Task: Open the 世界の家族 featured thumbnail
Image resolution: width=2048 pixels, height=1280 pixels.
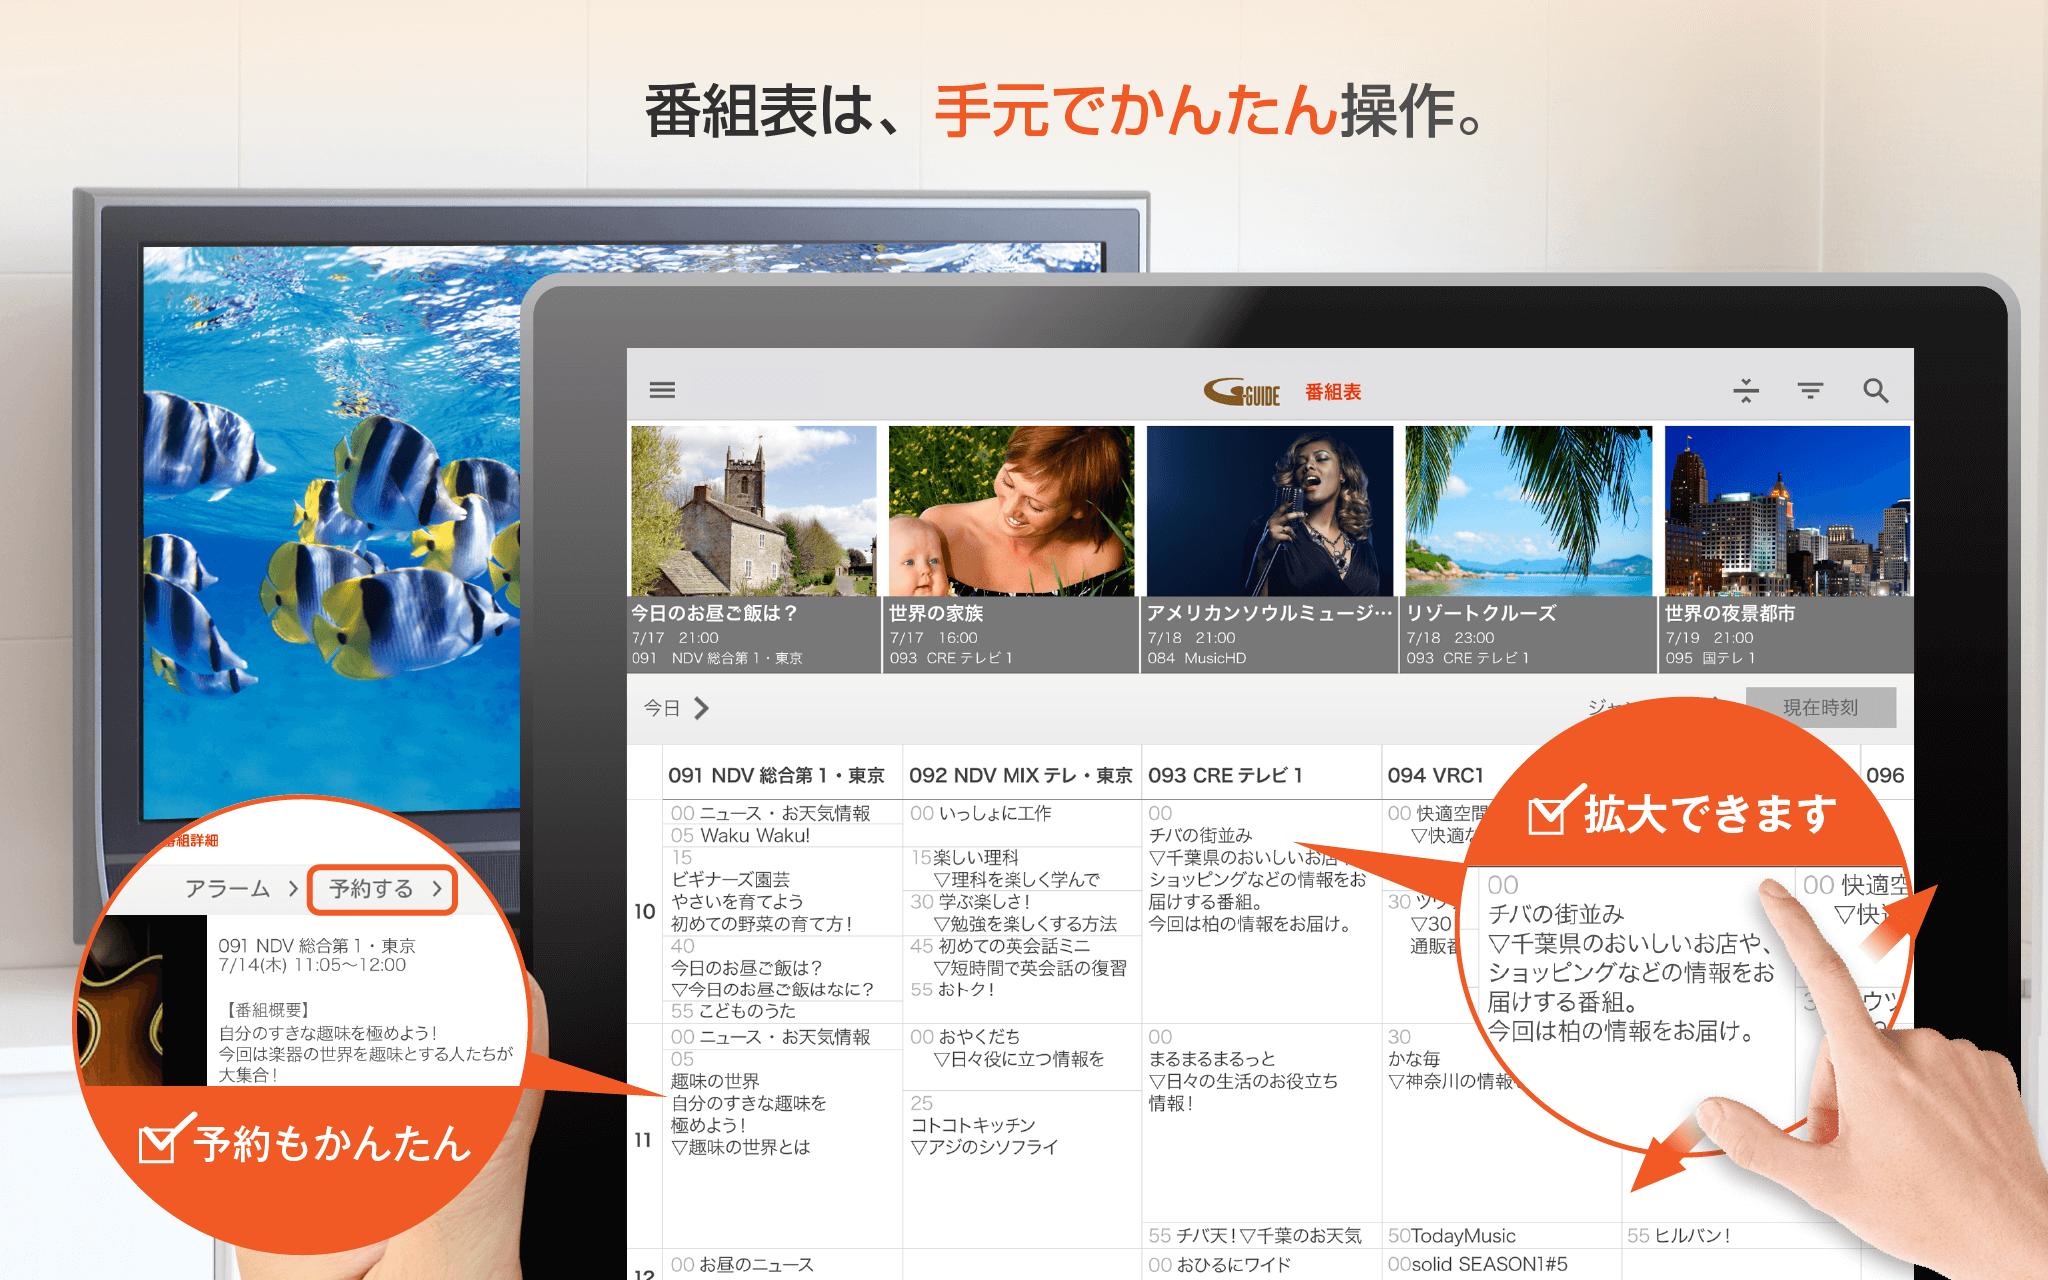Action: 1011,549
